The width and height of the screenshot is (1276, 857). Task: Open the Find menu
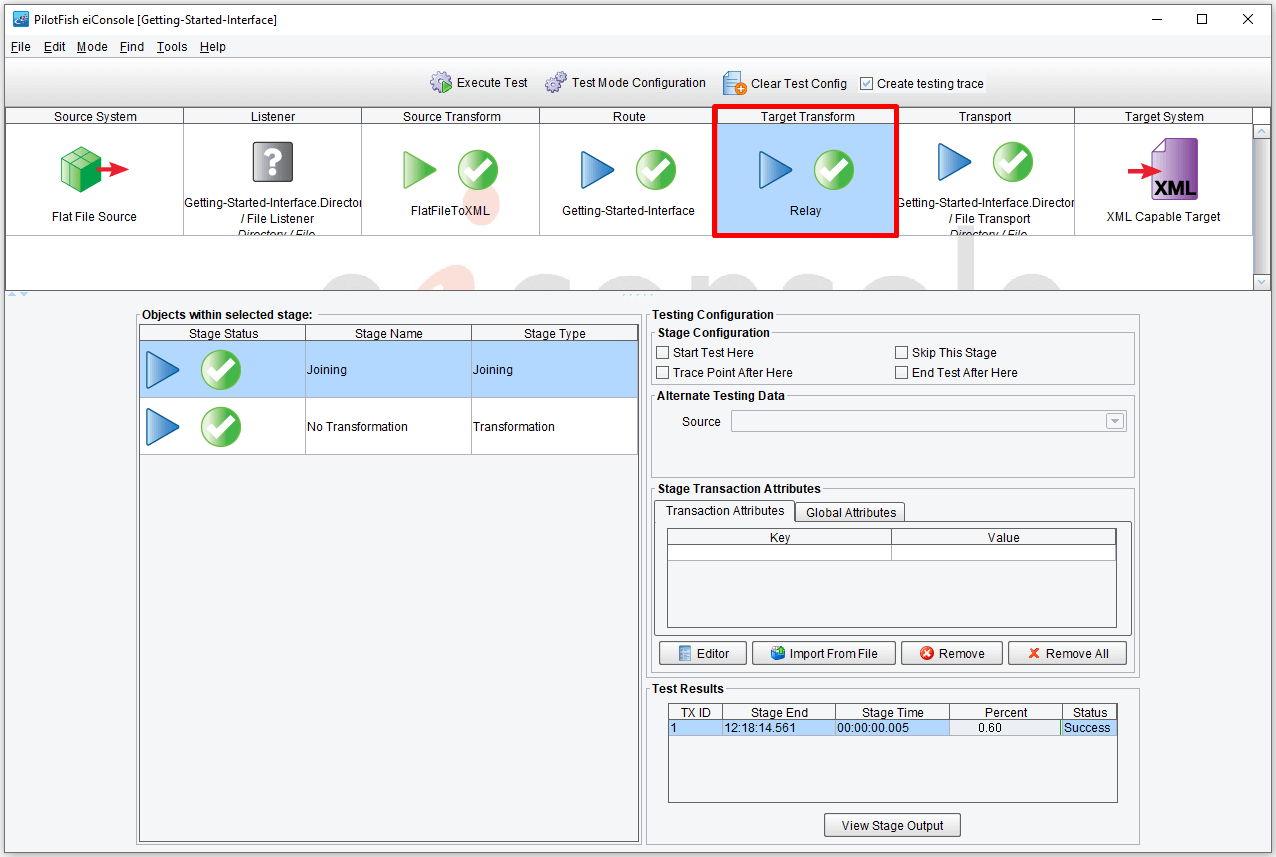132,47
